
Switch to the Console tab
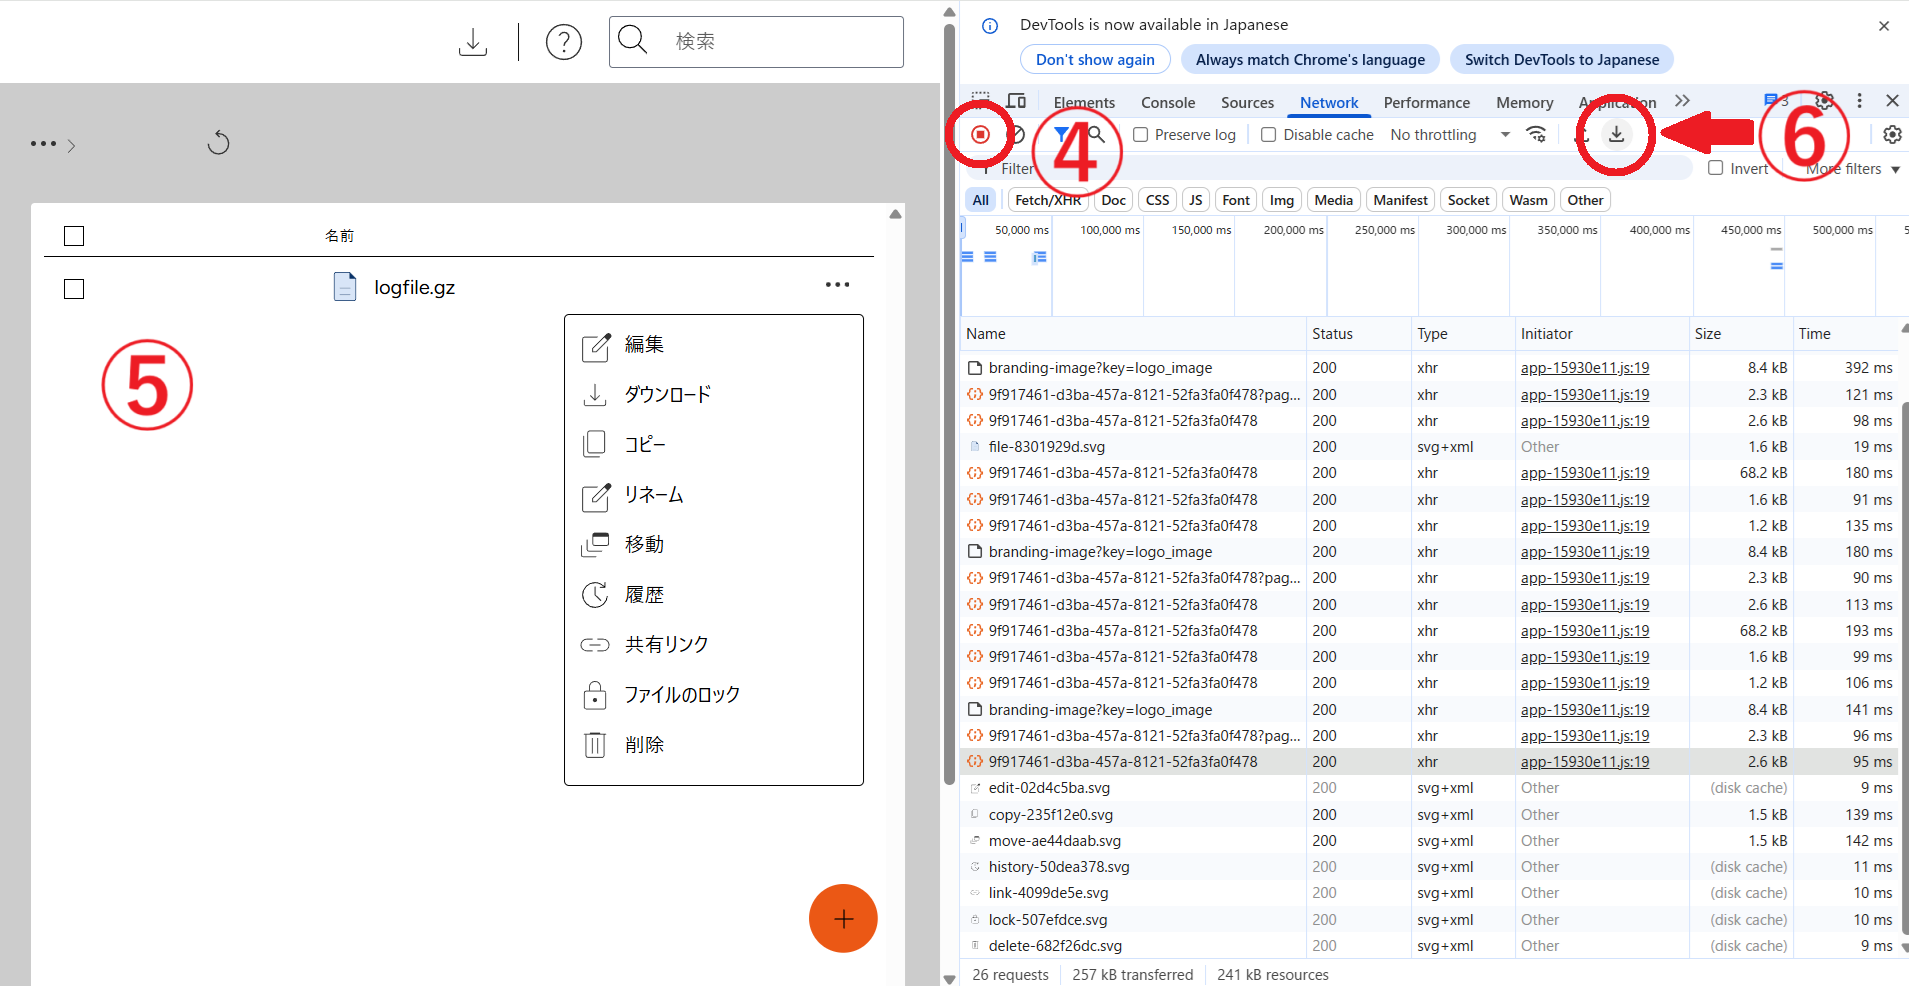coord(1168,102)
